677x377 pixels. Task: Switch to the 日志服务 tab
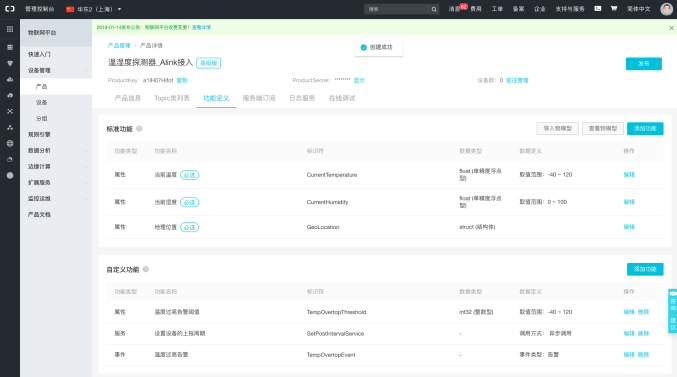coord(302,98)
